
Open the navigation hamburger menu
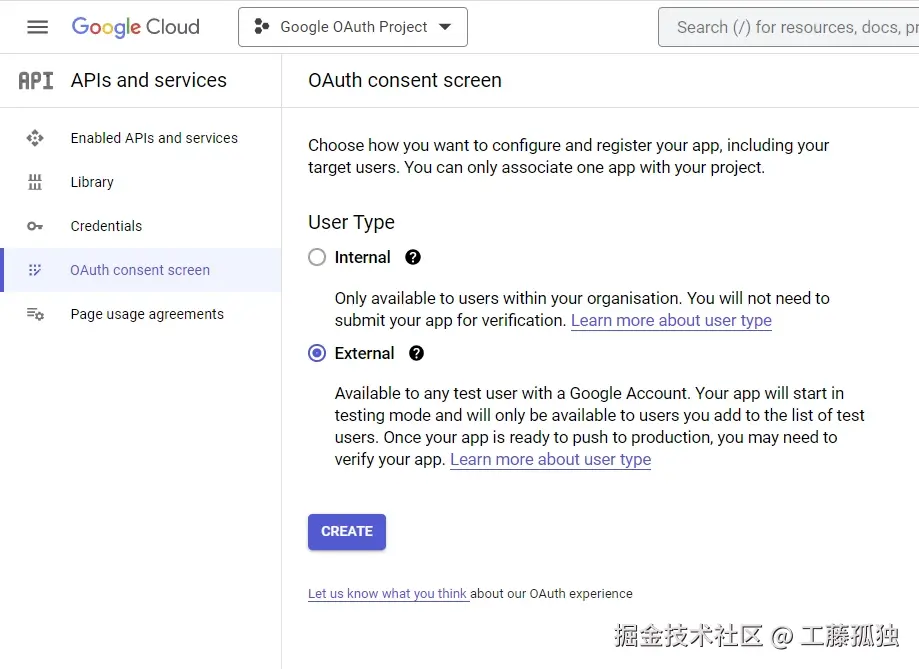[x=37, y=27]
